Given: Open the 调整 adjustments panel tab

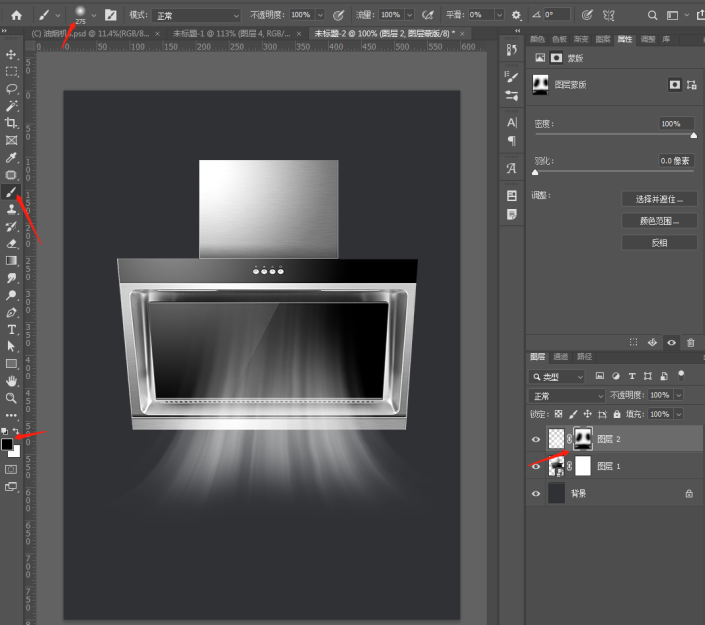Looking at the screenshot, I should [x=648, y=40].
